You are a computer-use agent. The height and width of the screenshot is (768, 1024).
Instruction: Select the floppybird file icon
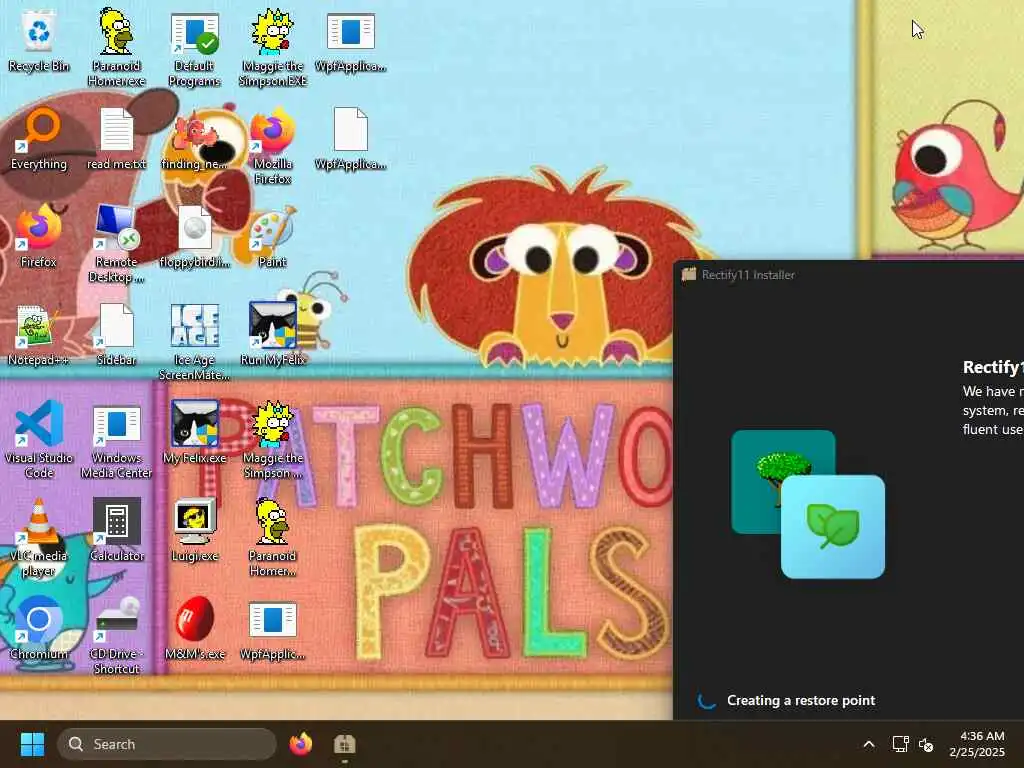[x=194, y=236]
